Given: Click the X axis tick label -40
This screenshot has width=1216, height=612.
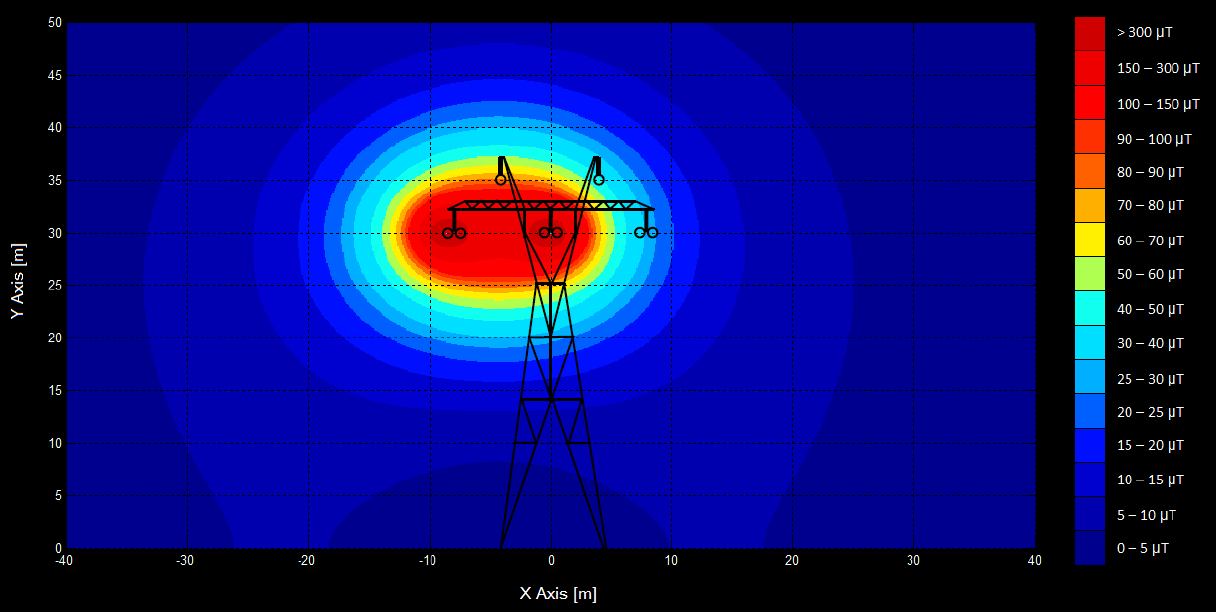Looking at the screenshot, I should point(64,561).
